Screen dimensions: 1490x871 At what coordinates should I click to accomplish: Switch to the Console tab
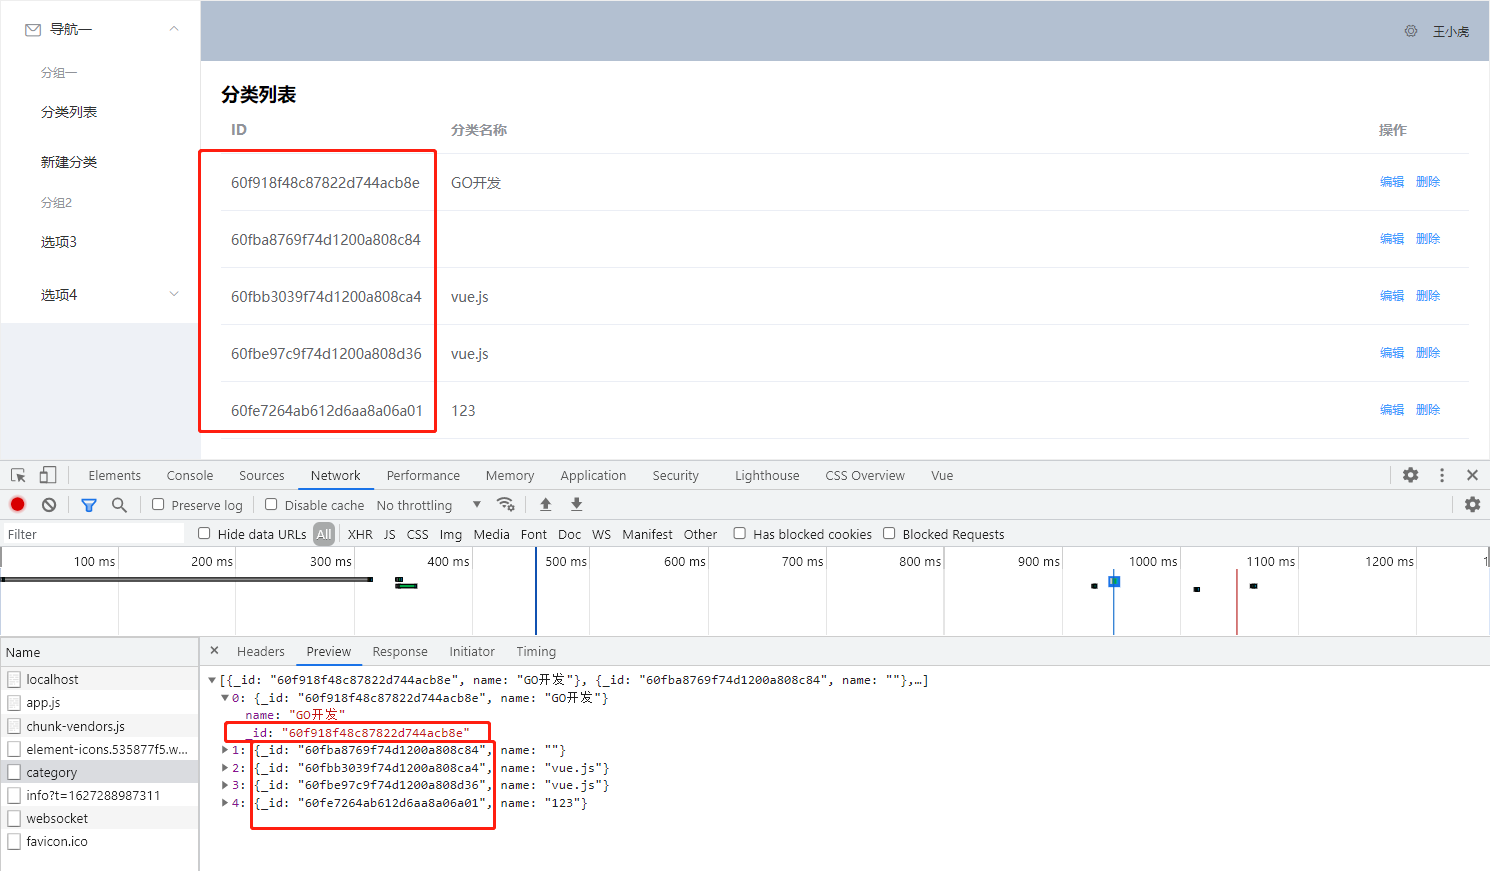pos(190,476)
